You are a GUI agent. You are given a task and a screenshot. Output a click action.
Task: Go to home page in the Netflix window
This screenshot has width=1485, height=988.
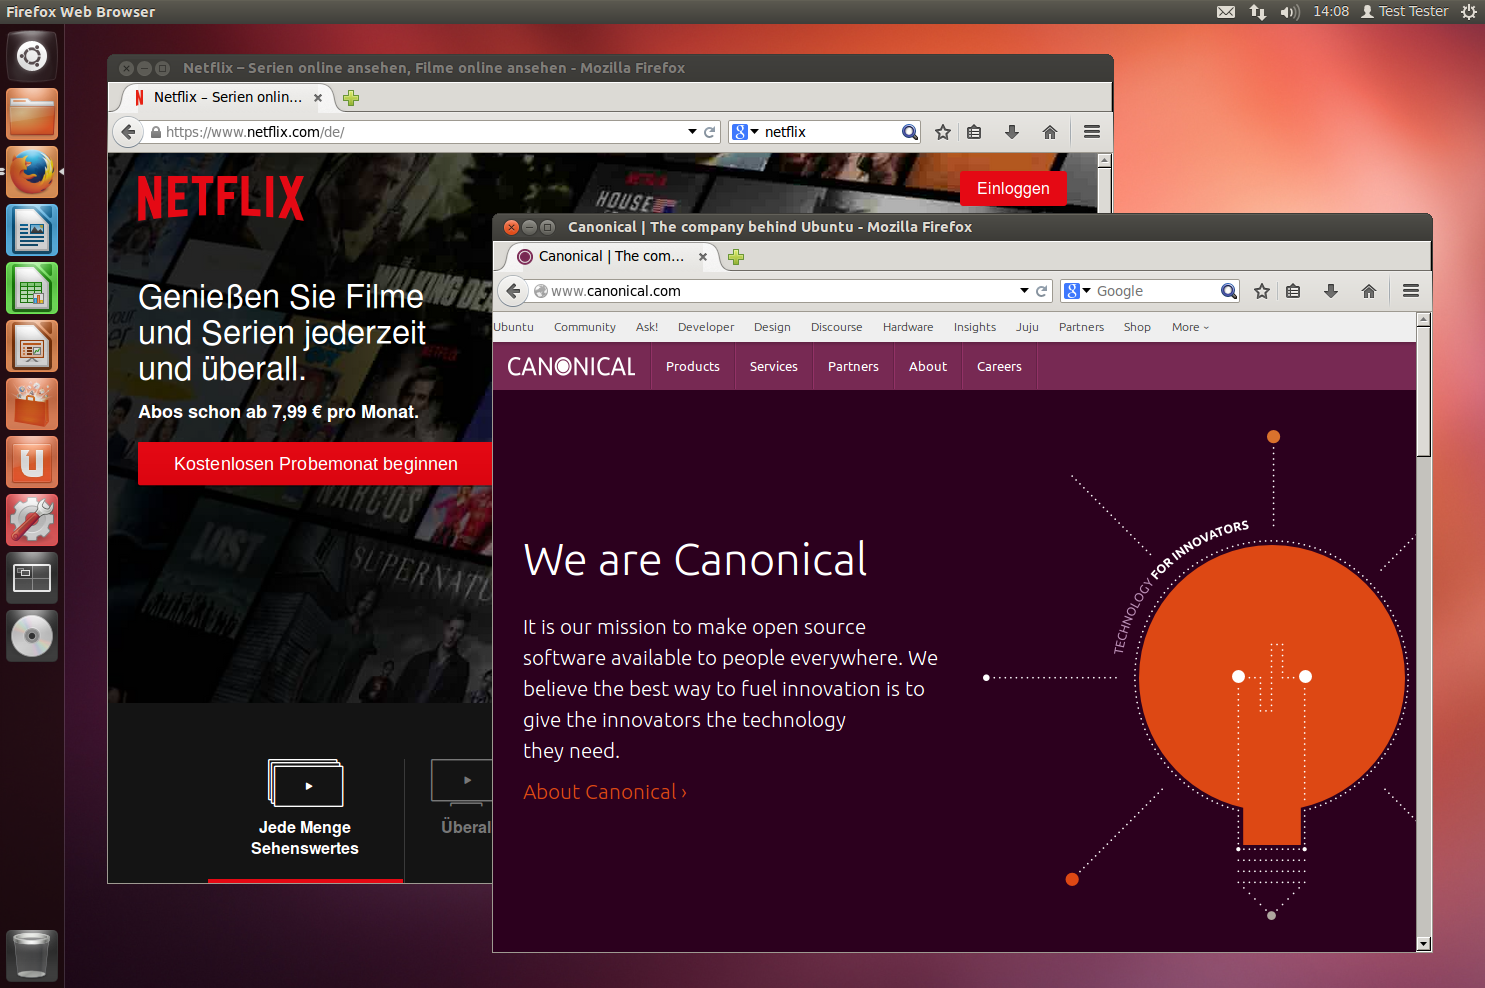click(x=1050, y=132)
